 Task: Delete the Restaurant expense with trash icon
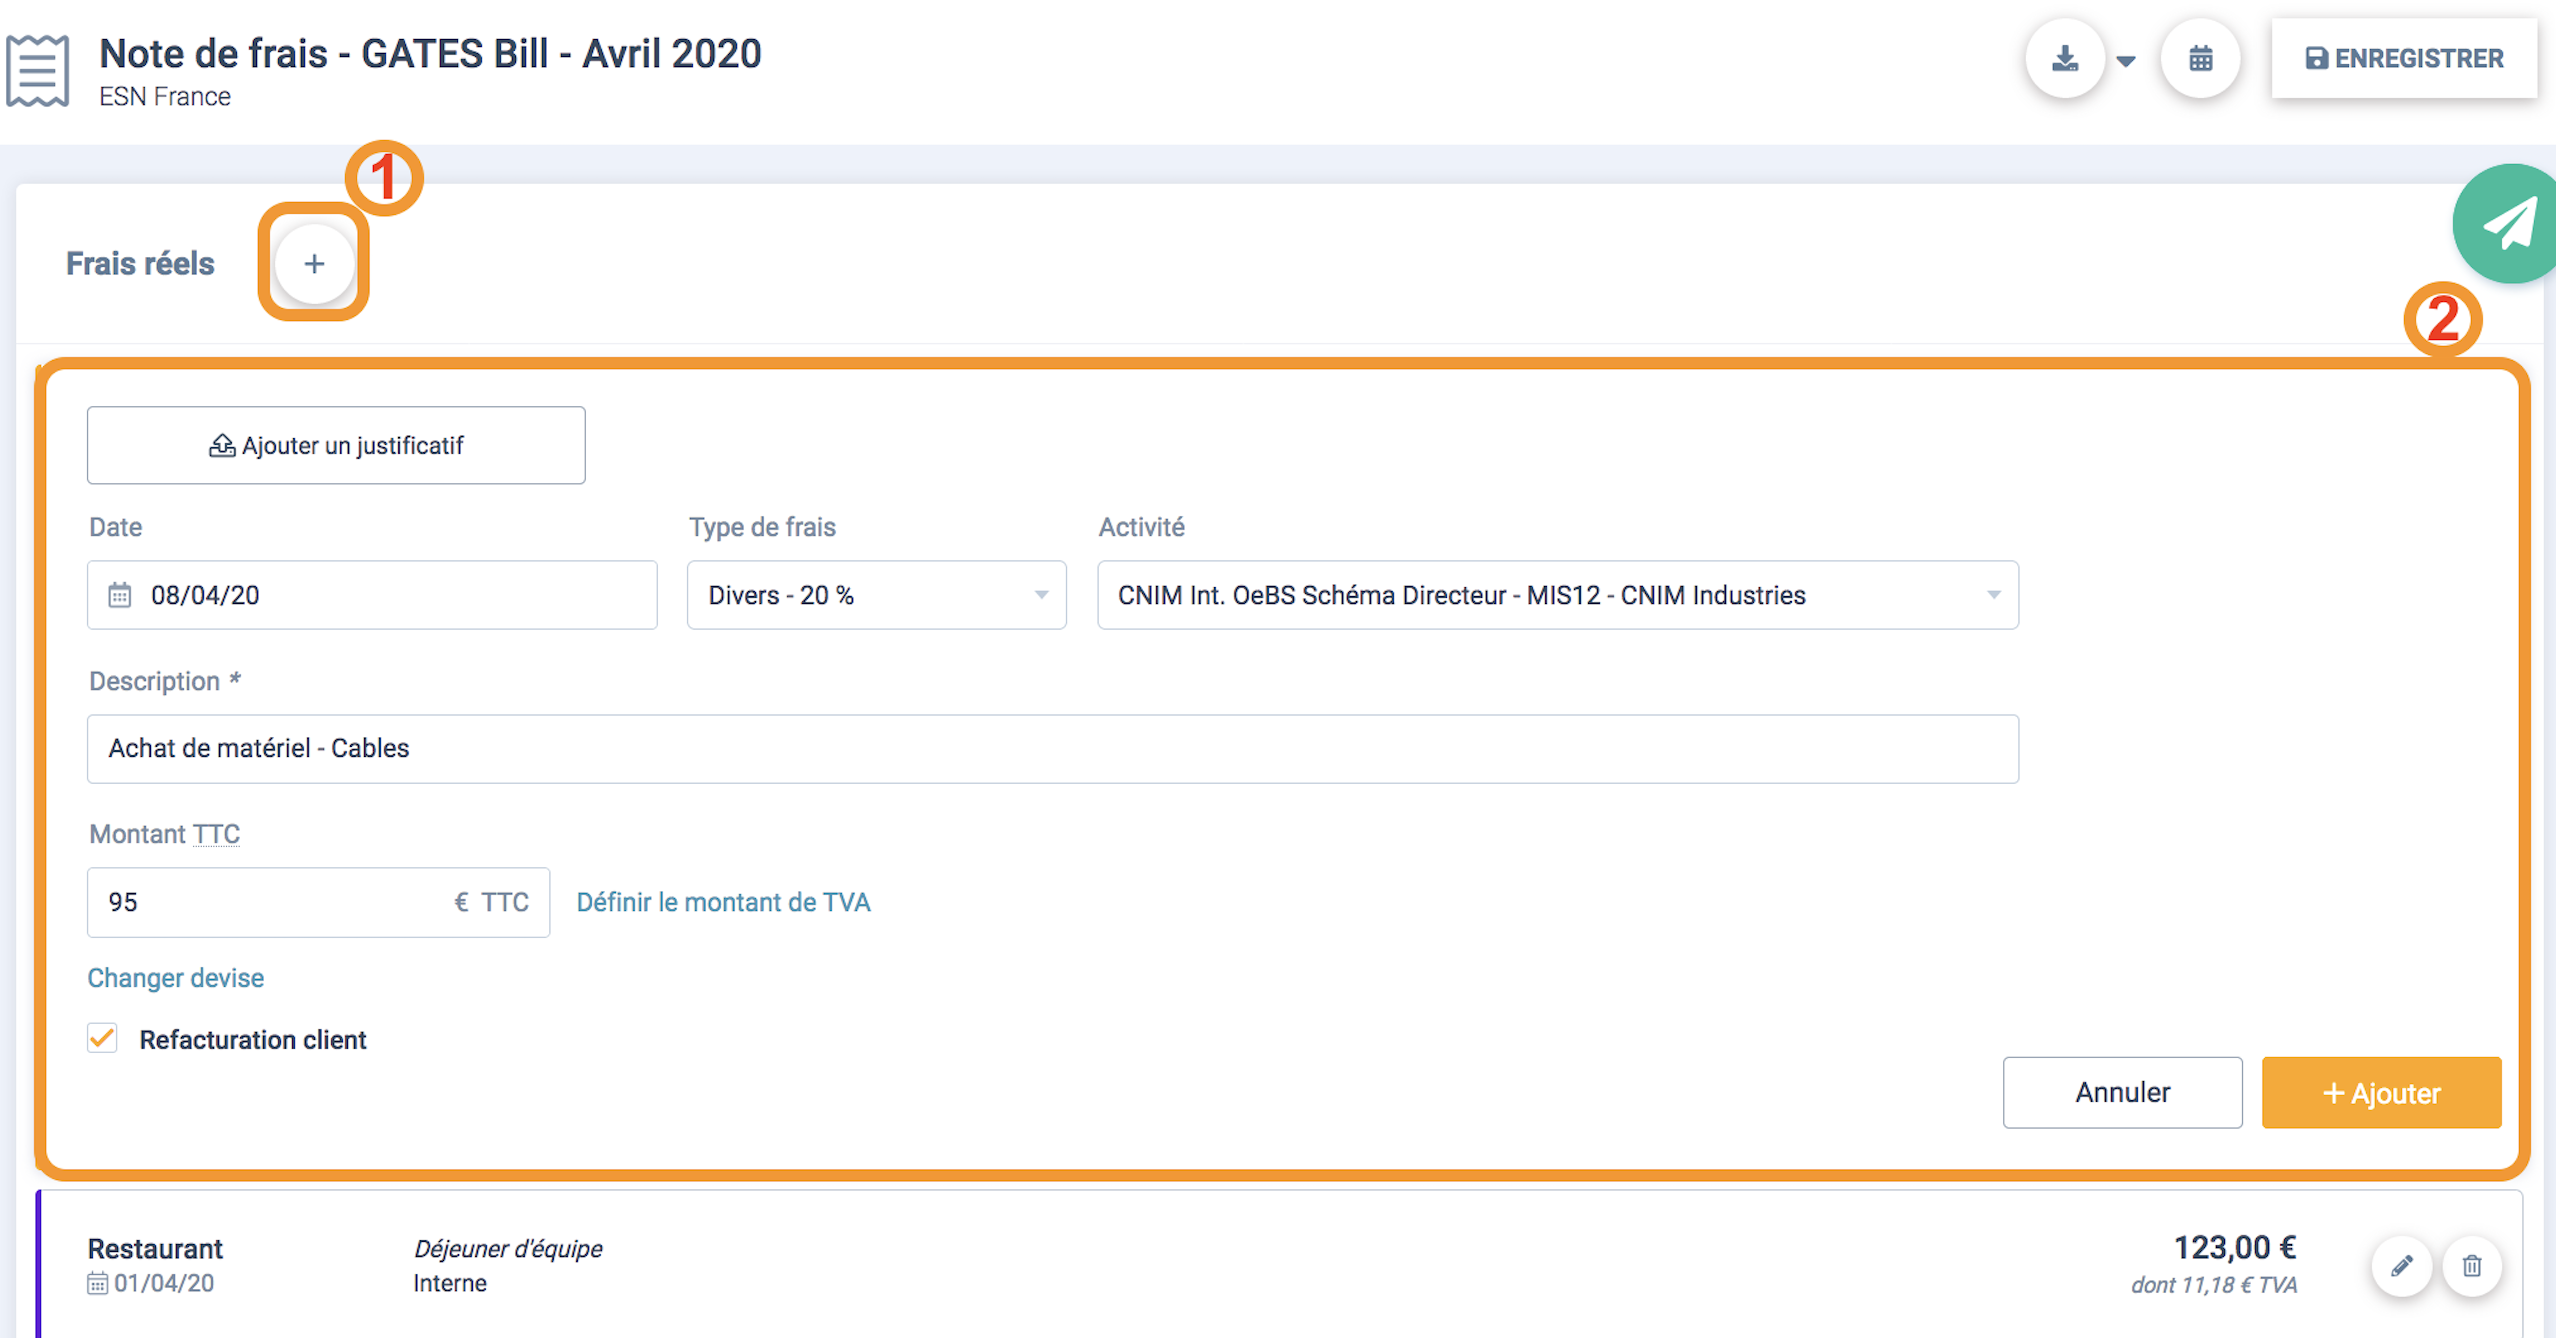(x=2472, y=1266)
